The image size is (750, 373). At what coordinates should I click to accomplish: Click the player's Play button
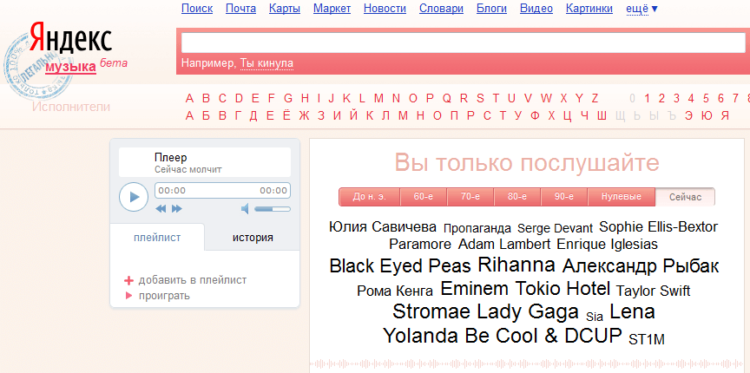(133, 197)
